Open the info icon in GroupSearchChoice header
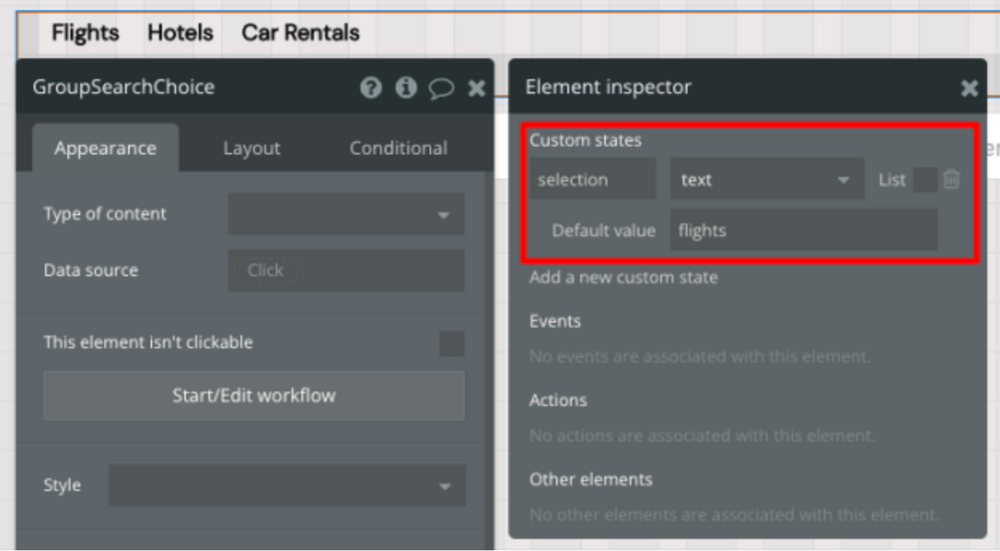 pos(406,88)
